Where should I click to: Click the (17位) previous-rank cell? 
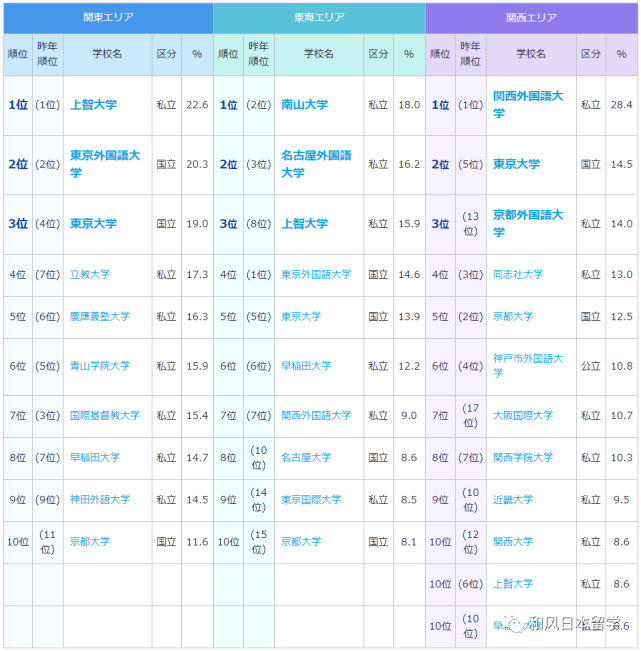(x=471, y=415)
